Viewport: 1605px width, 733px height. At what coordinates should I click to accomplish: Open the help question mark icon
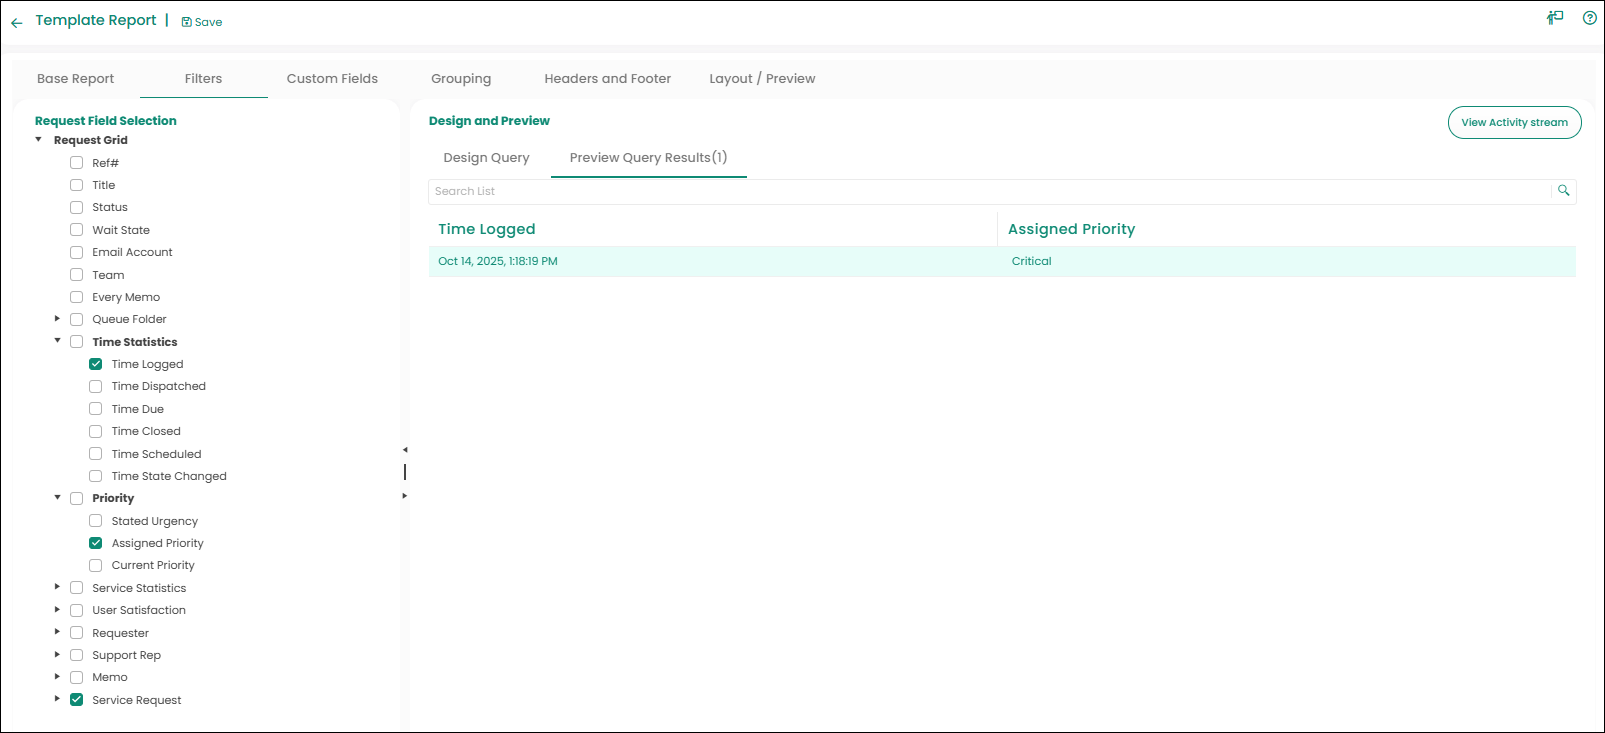(1589, 18)
